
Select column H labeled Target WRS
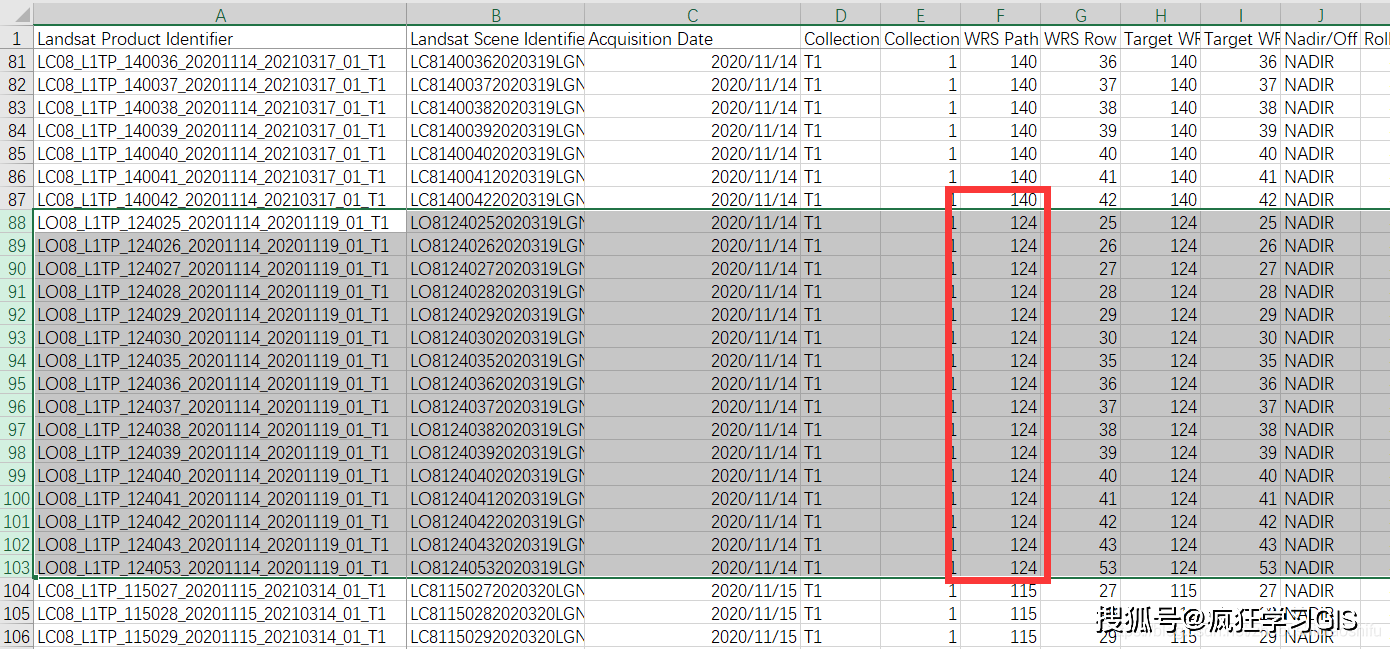point(1160,15)
